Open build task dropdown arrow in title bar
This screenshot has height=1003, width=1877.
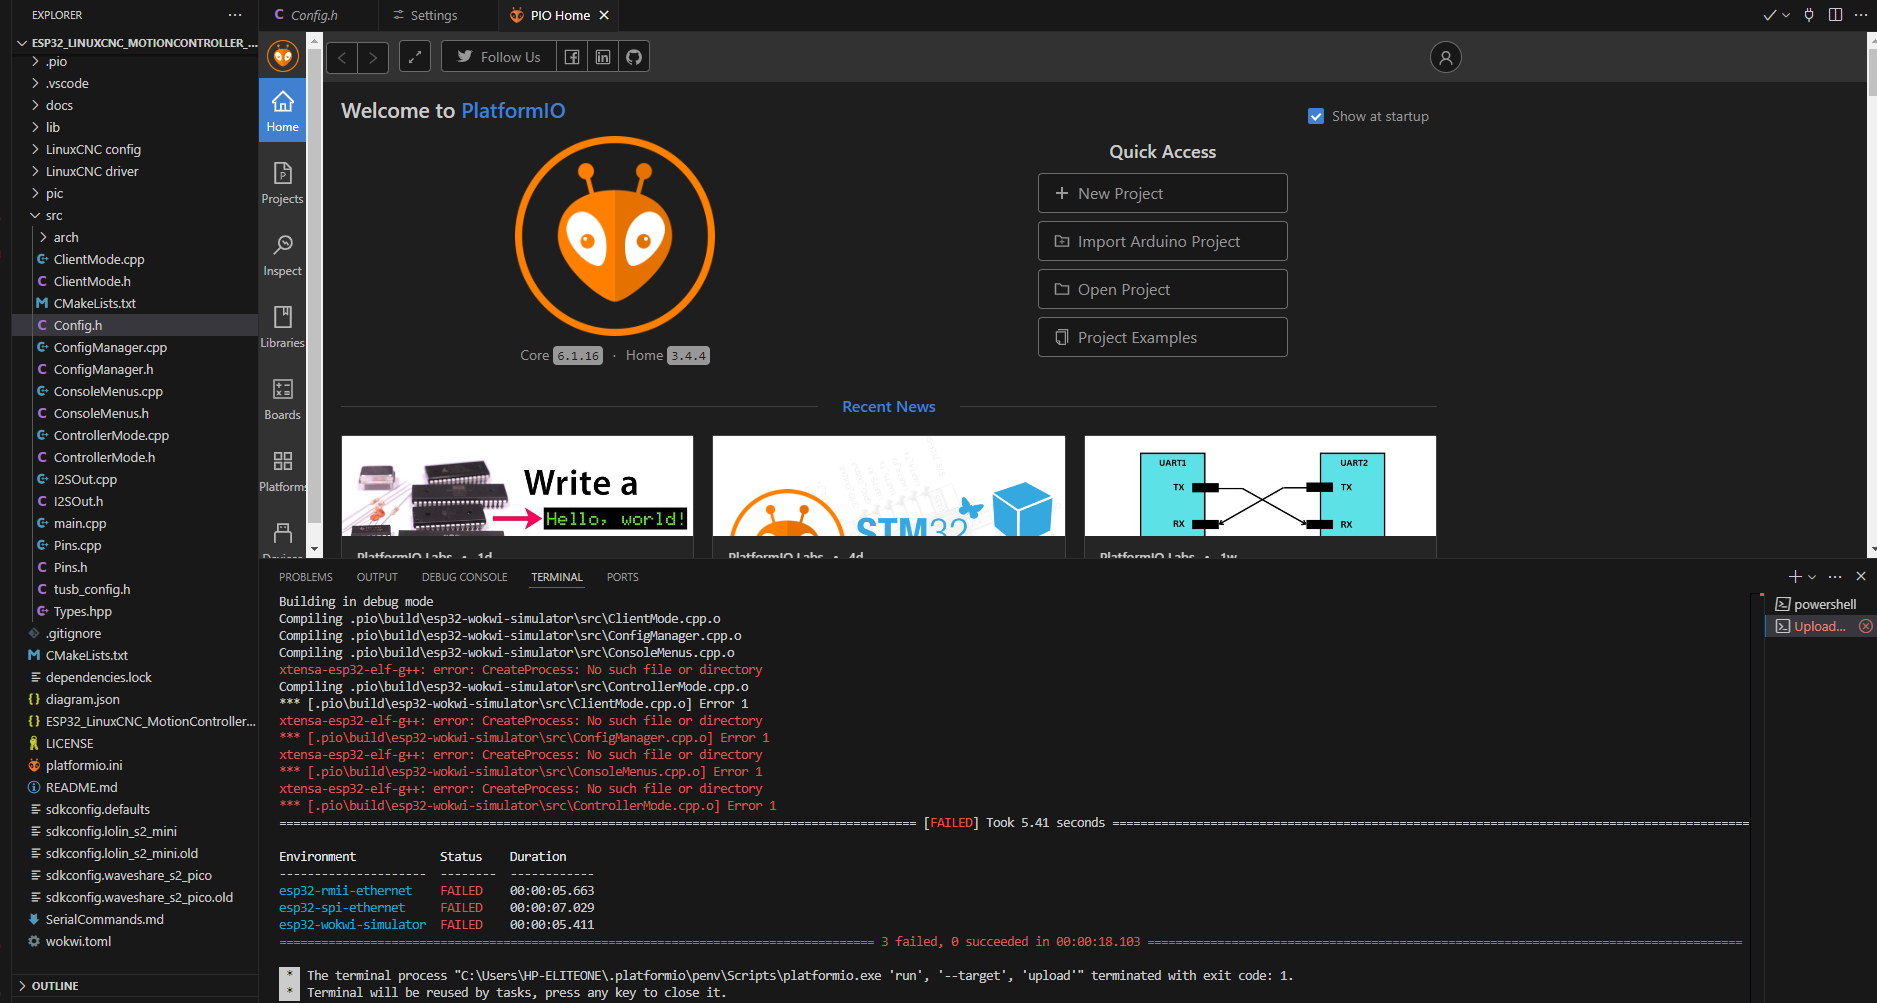click(x=1786, y=15)
